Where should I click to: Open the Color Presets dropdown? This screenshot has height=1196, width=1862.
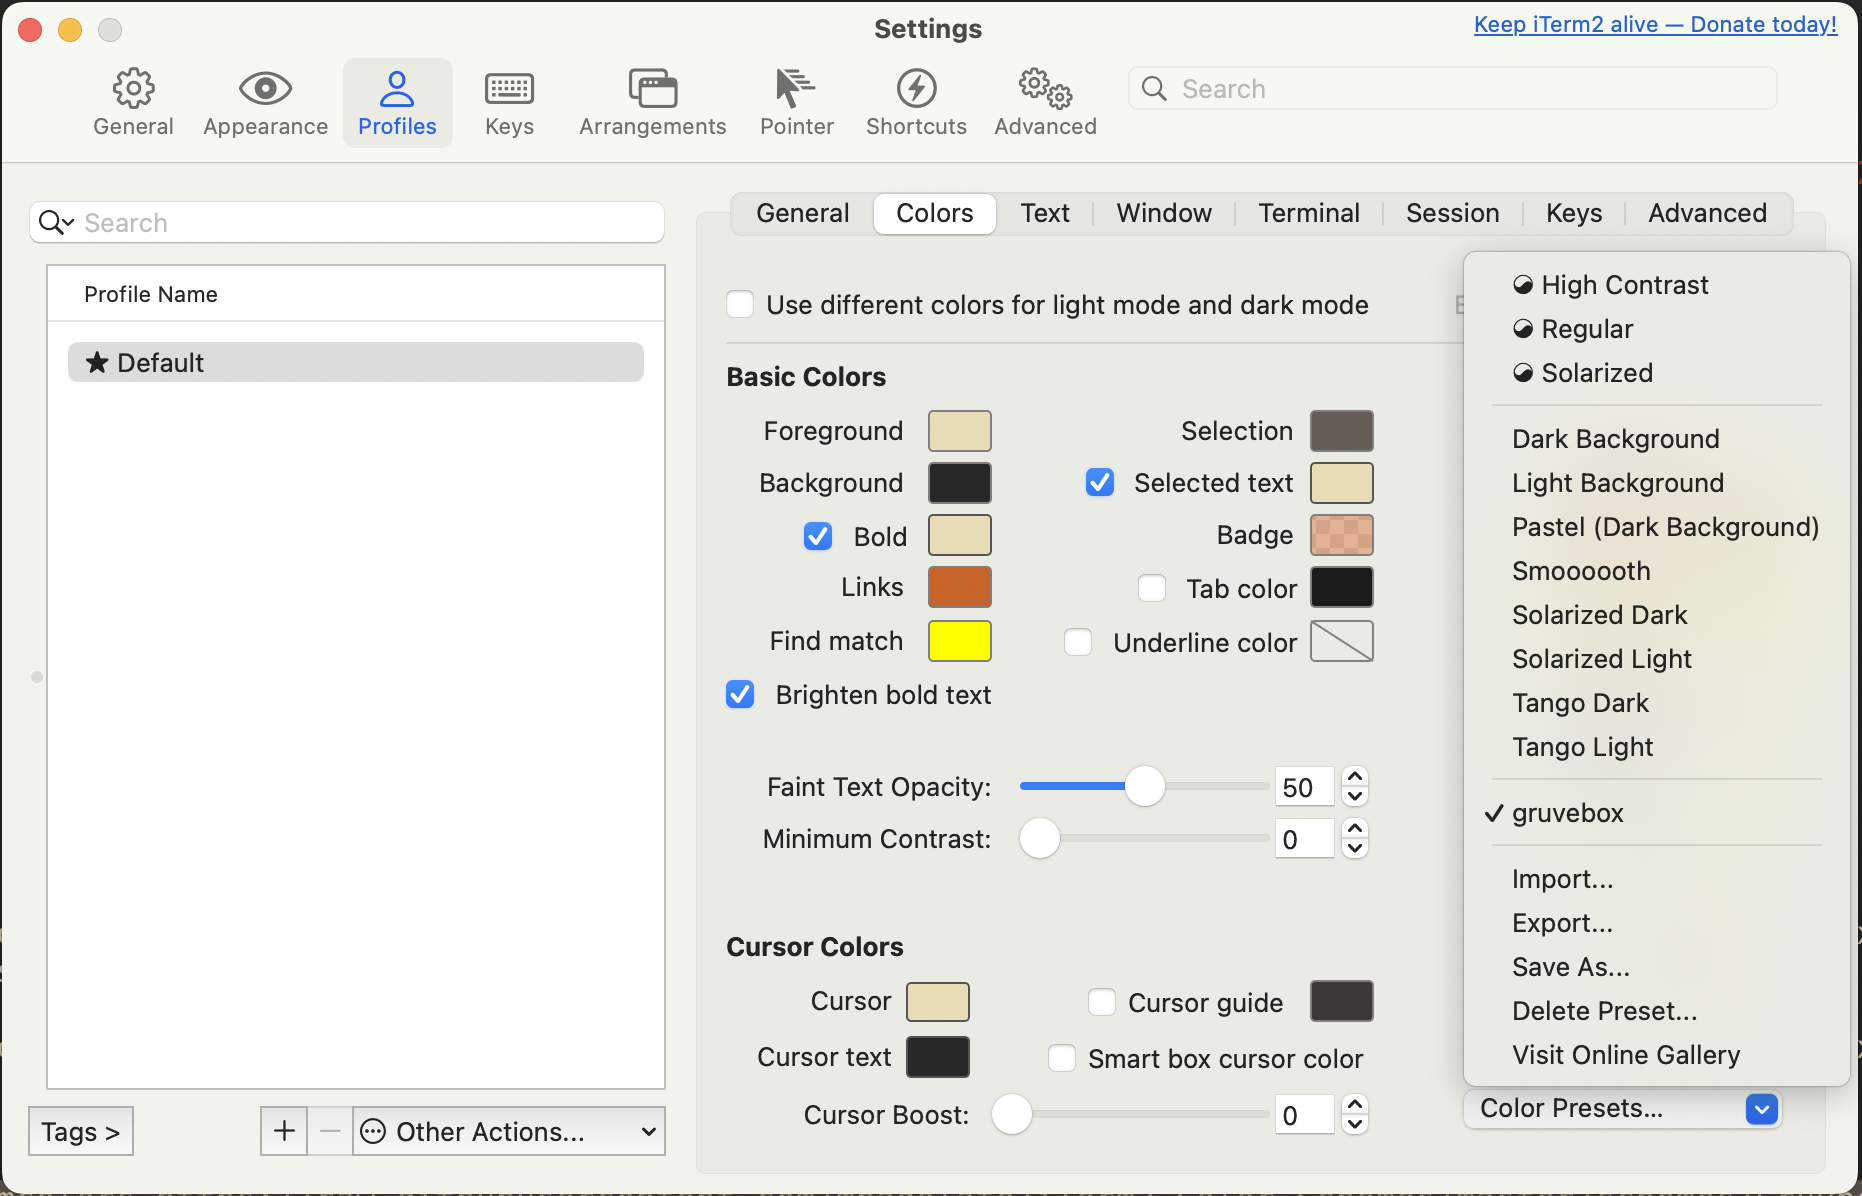point(1622,1108)
